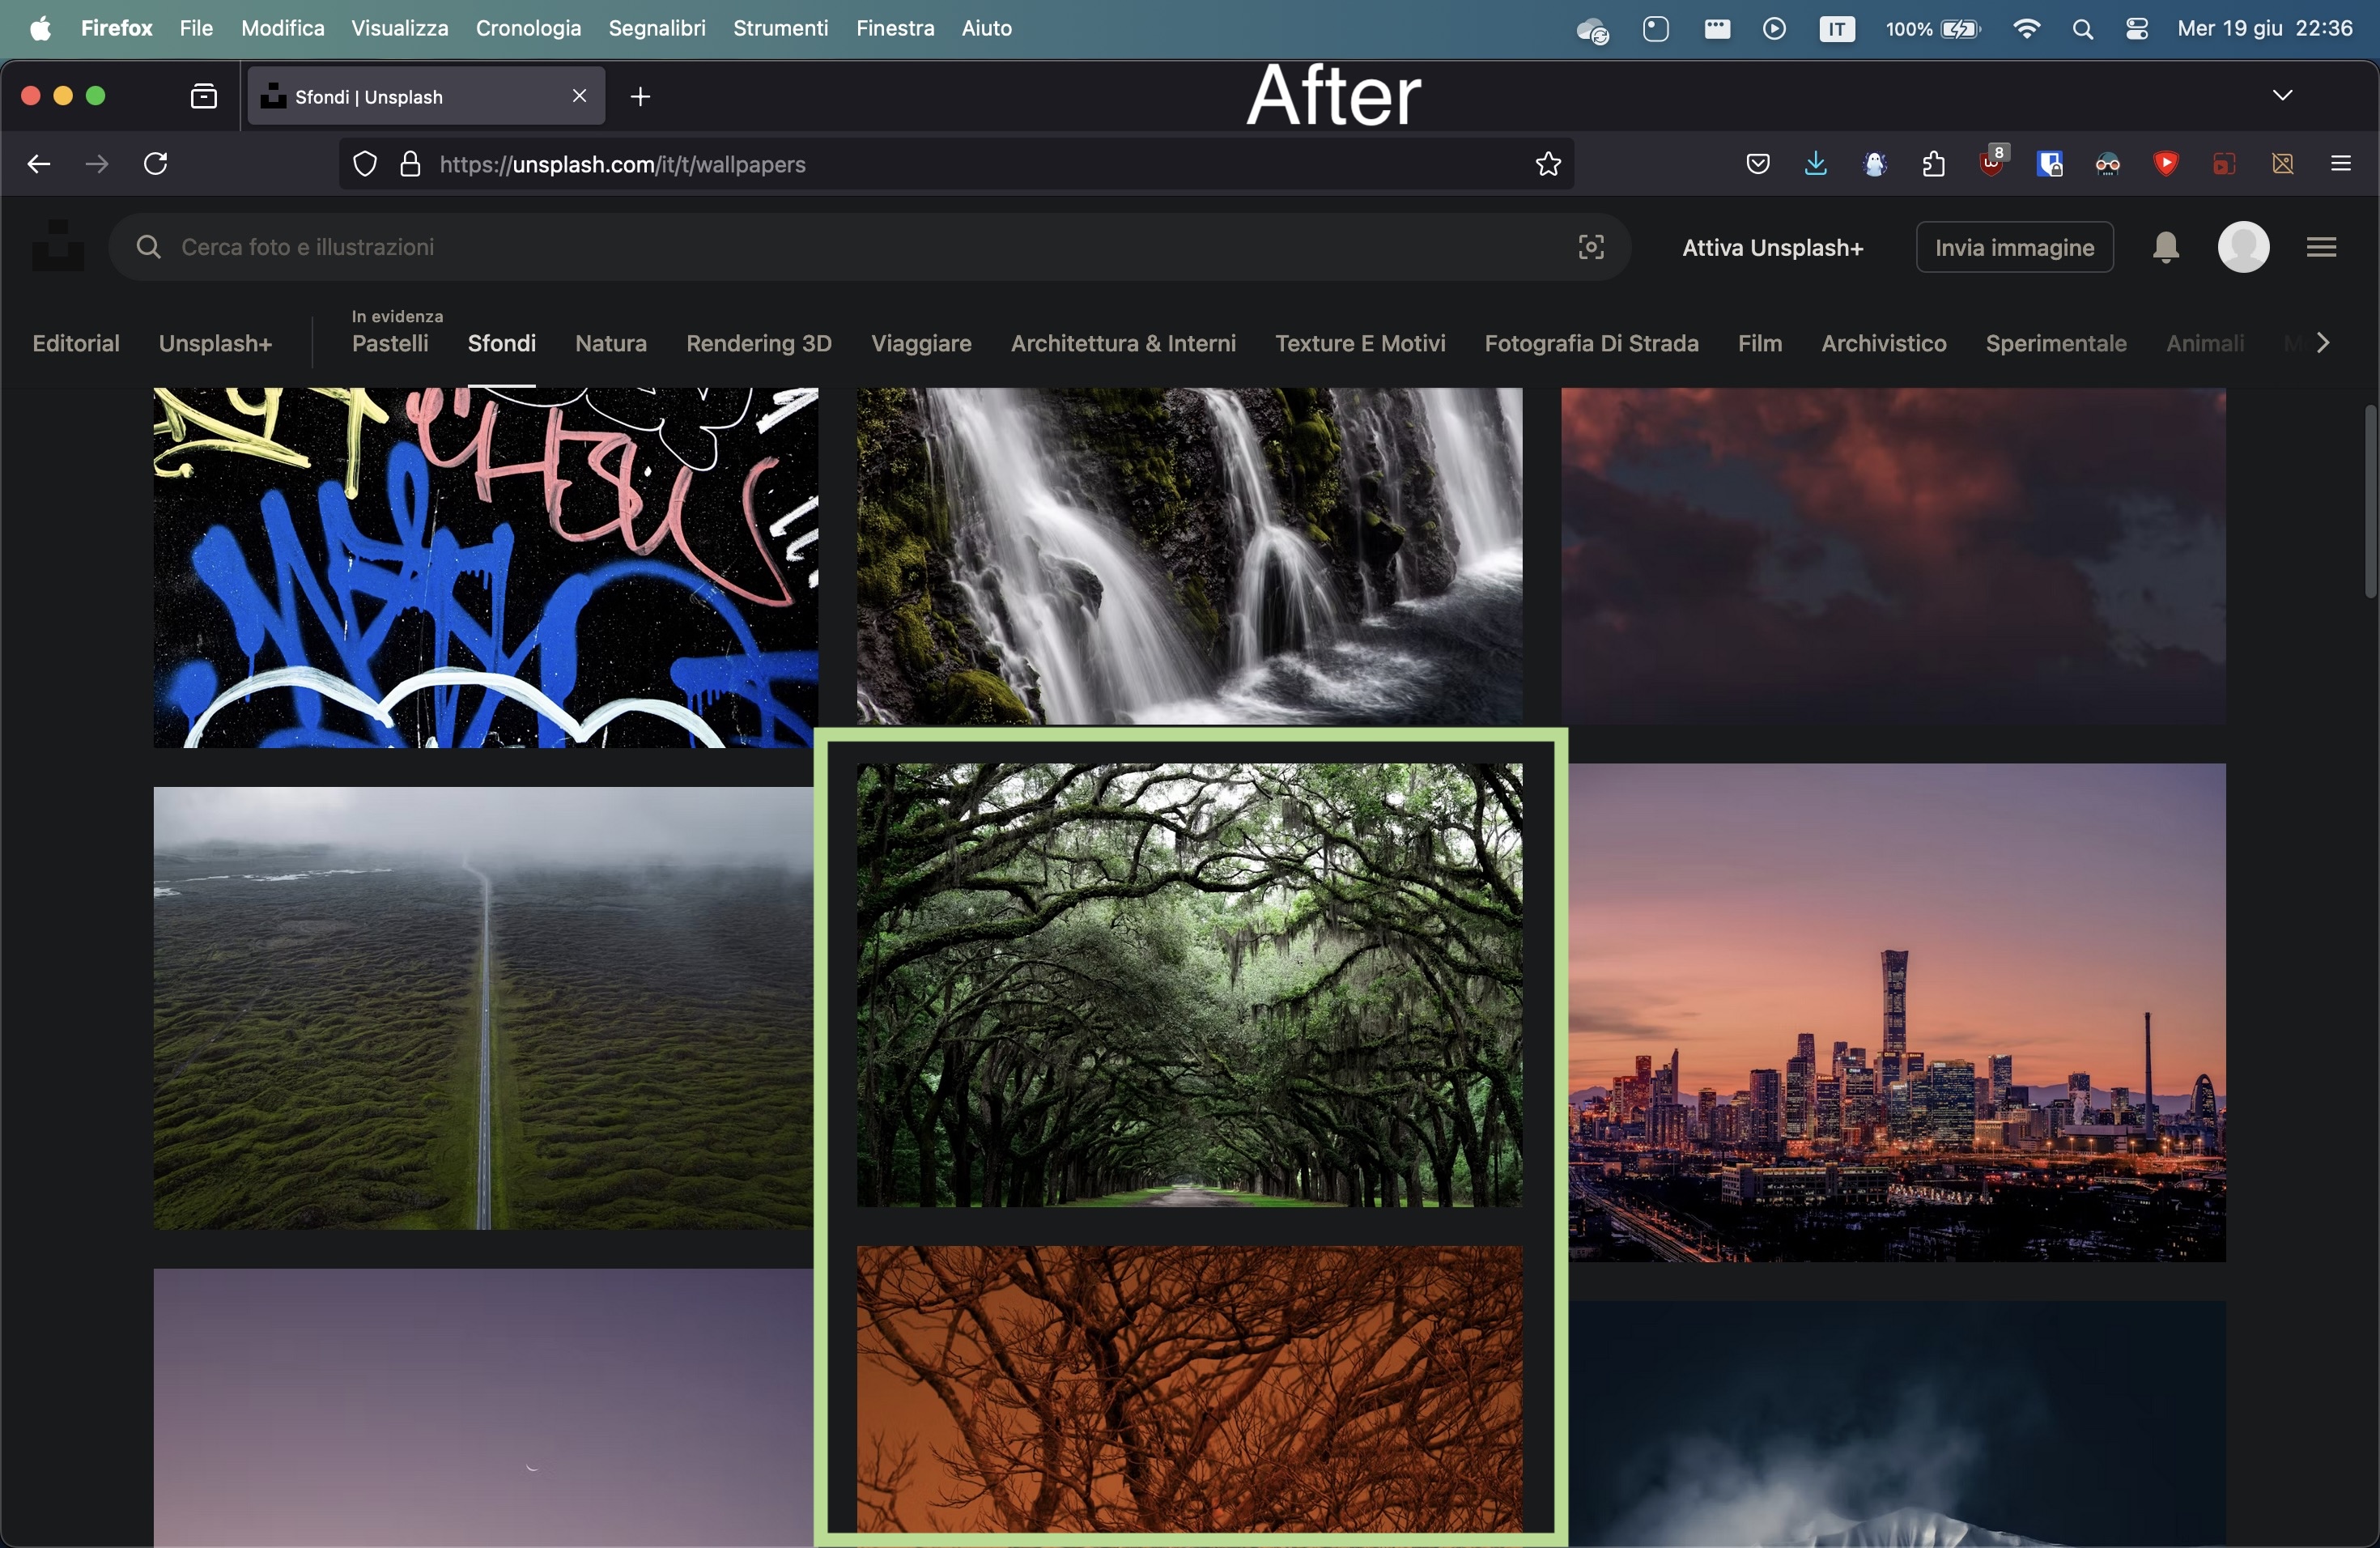Click the Attiva Unsplash+ link

(x=1772, y=248)
